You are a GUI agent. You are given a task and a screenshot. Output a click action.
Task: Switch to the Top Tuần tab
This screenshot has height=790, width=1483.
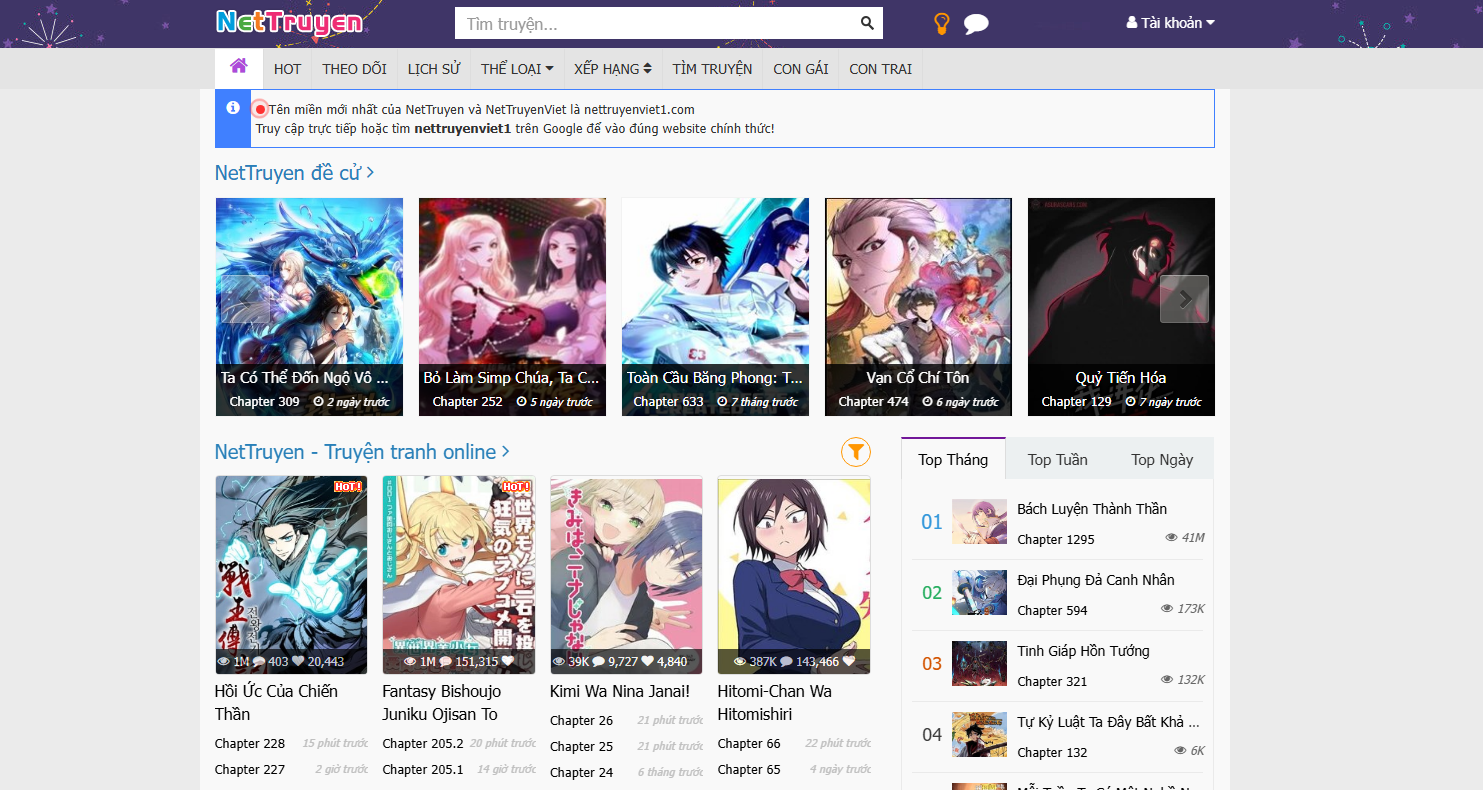1057,460
